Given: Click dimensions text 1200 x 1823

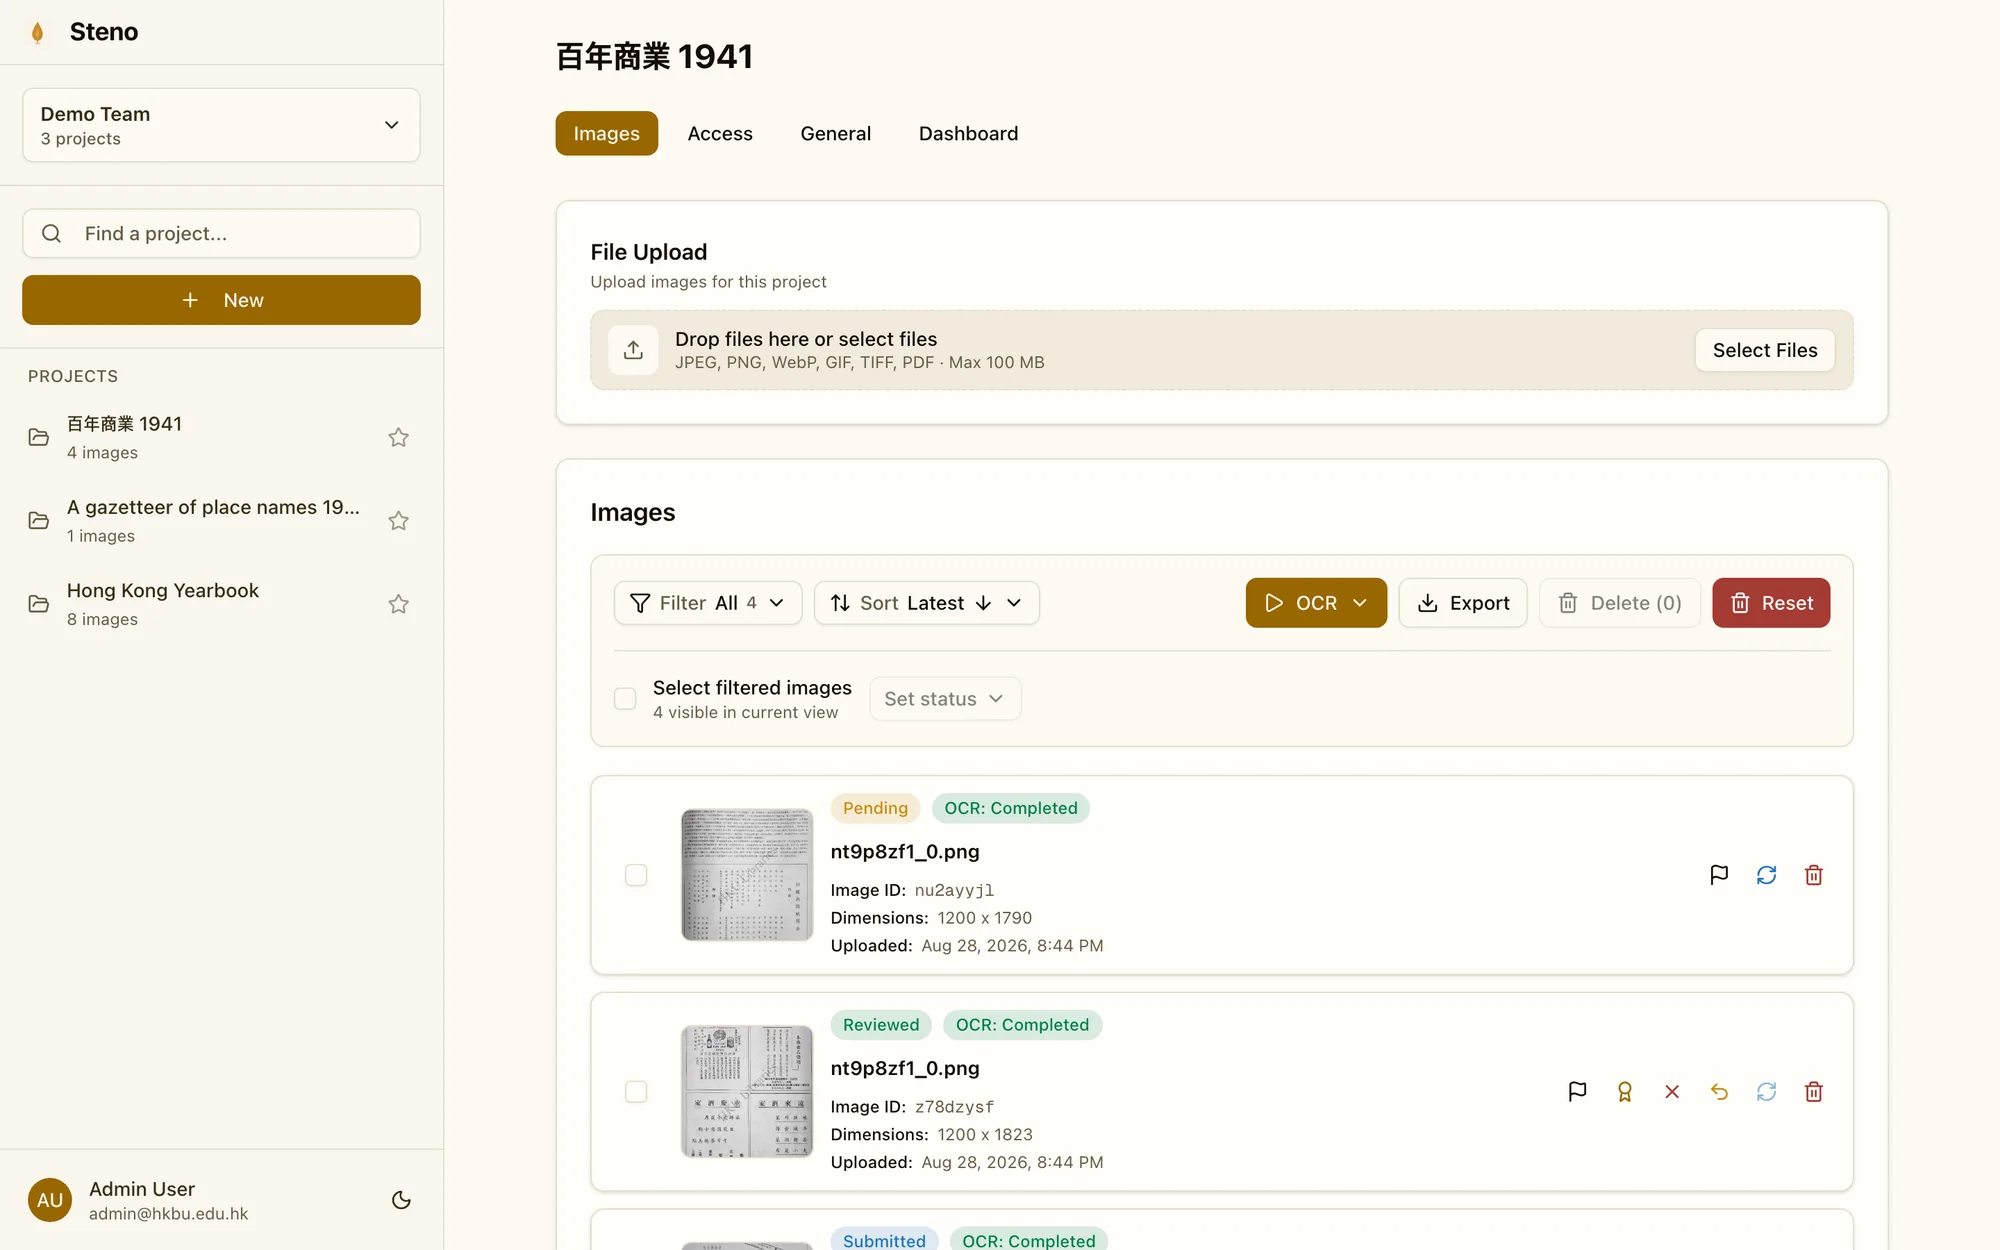Looking at the screenshot, I should (984, 1135).
